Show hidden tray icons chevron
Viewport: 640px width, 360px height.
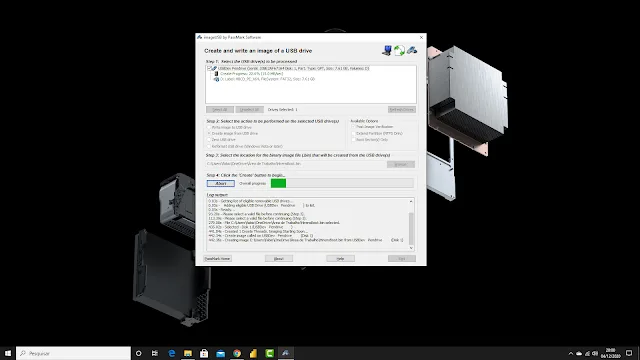click(x=571, y=353)
